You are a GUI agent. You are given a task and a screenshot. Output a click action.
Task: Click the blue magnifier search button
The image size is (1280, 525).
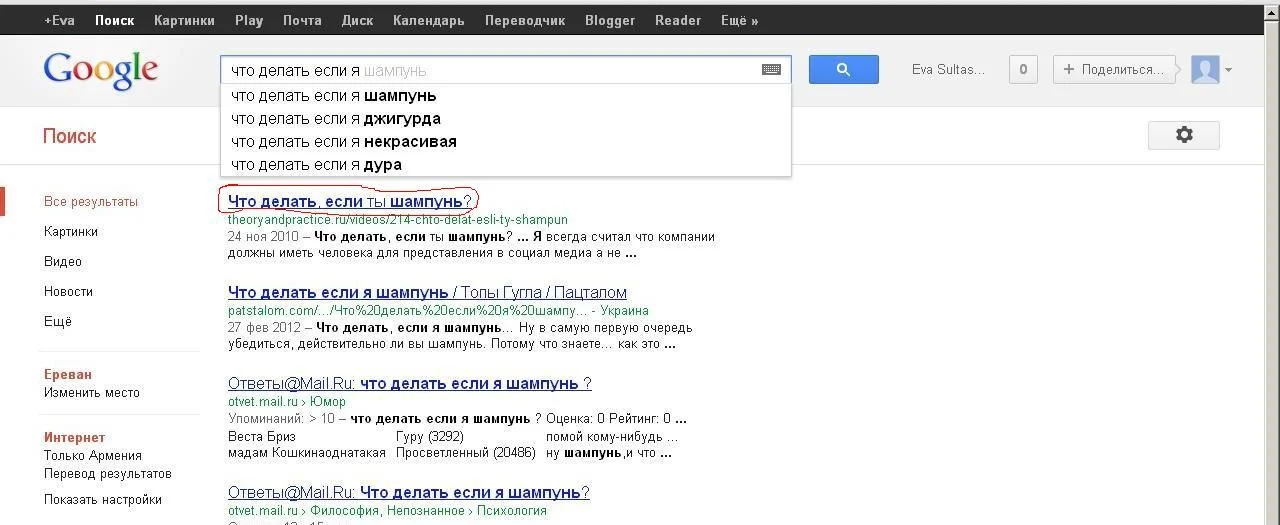(843, 69)
